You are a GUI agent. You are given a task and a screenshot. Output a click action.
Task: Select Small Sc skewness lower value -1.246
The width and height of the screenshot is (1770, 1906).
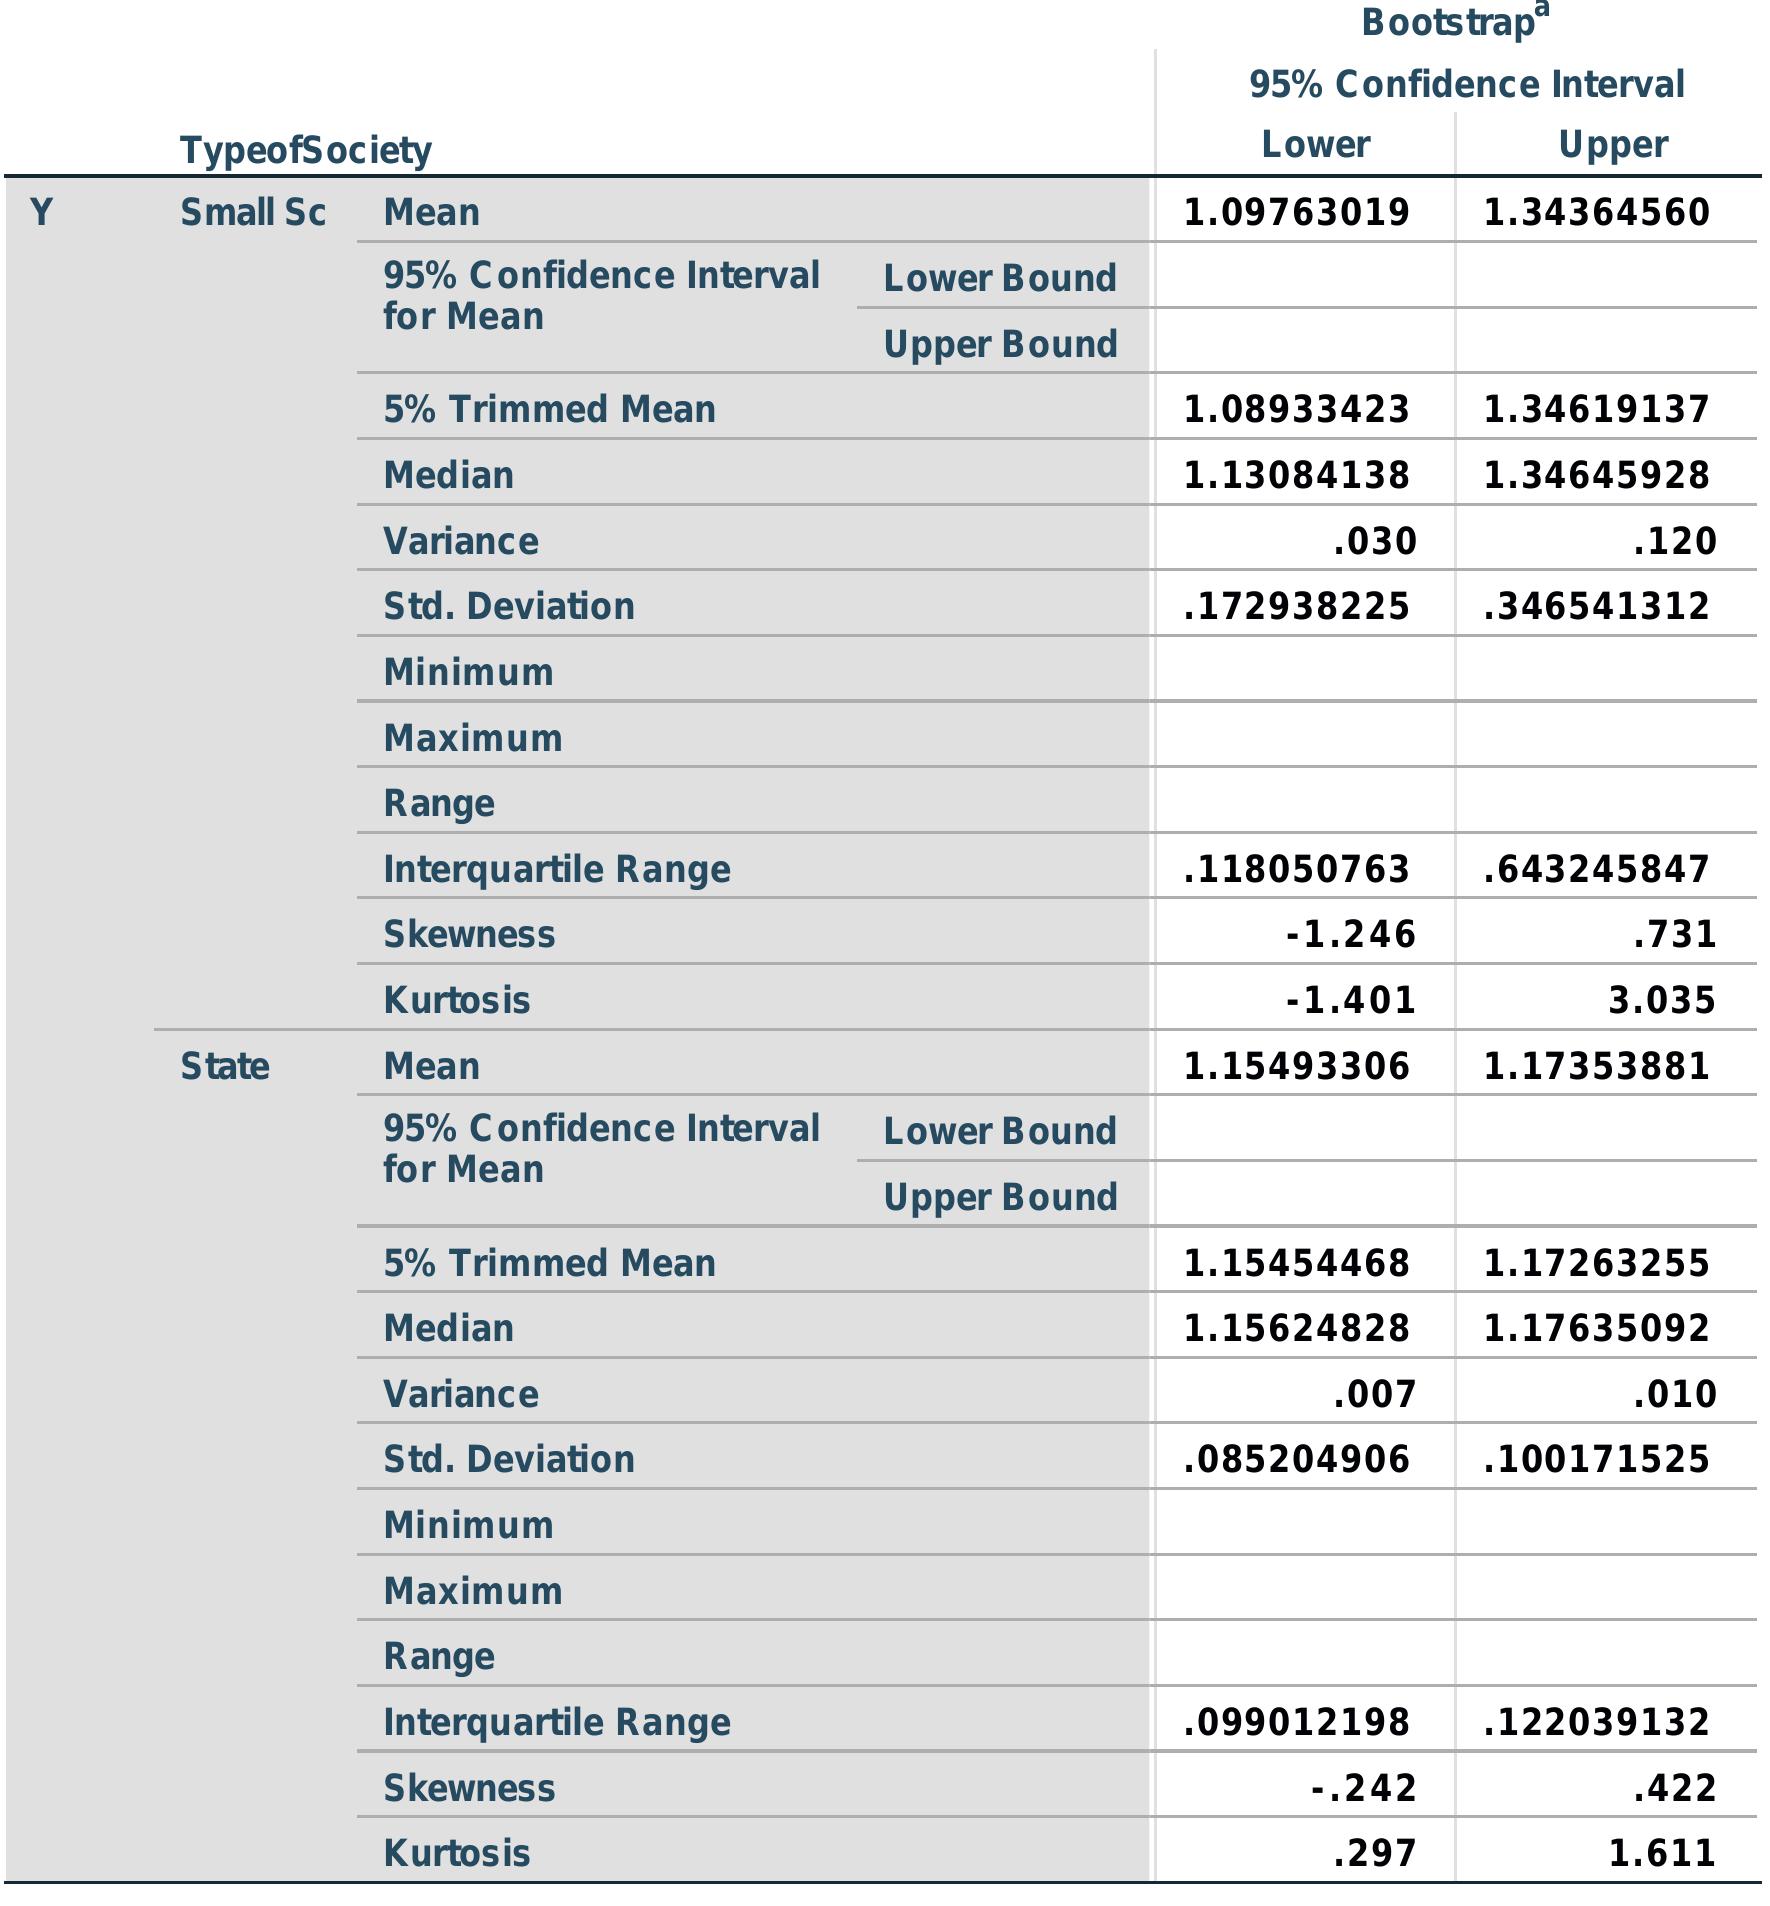pyautogui.click(x=1350, y=934)
